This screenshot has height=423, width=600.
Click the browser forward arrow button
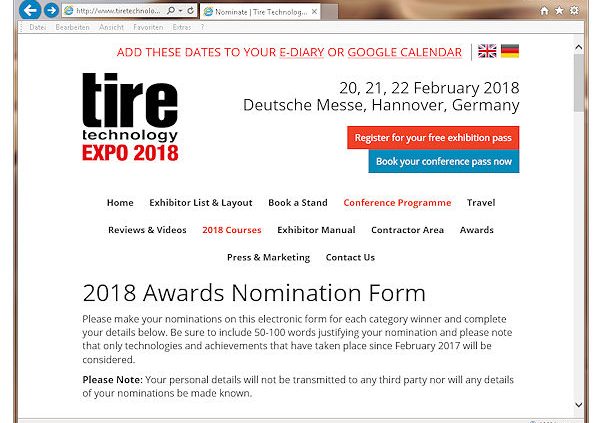(x=51, y=10)
